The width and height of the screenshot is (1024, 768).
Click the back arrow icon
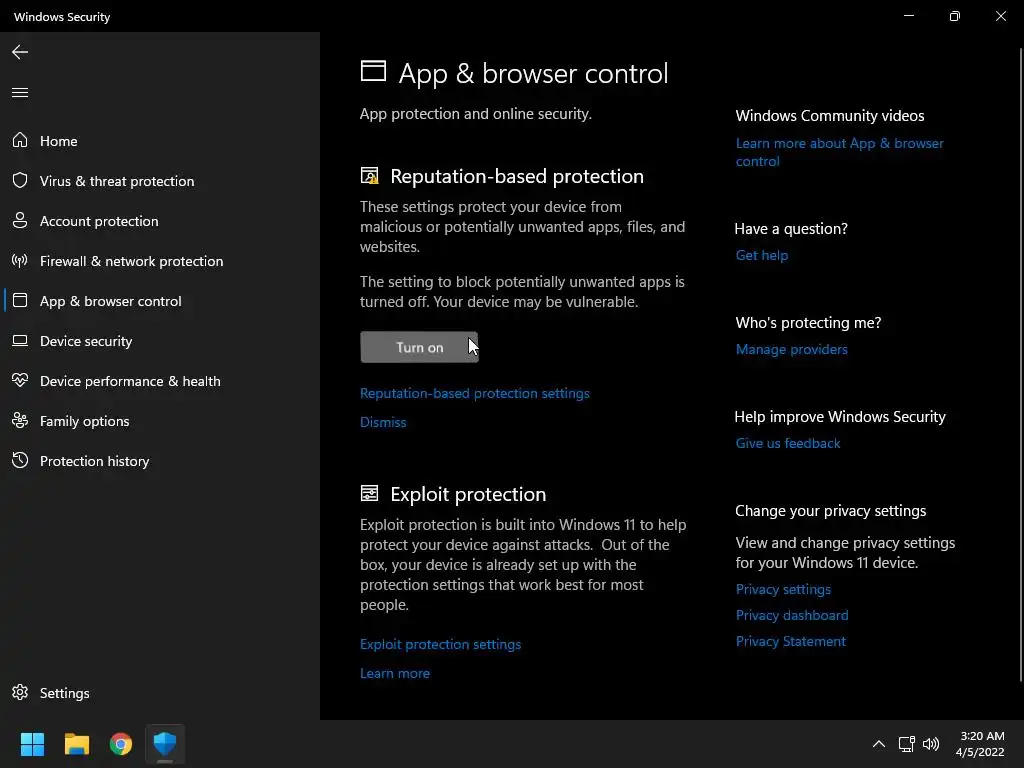tap(20, 52)
